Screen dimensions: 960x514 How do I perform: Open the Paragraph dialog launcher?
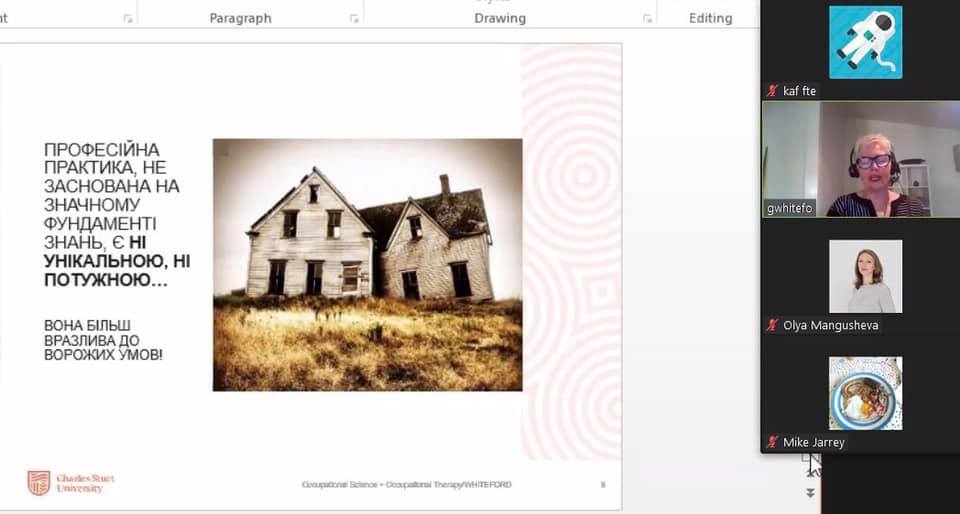[x=354, y=19]
